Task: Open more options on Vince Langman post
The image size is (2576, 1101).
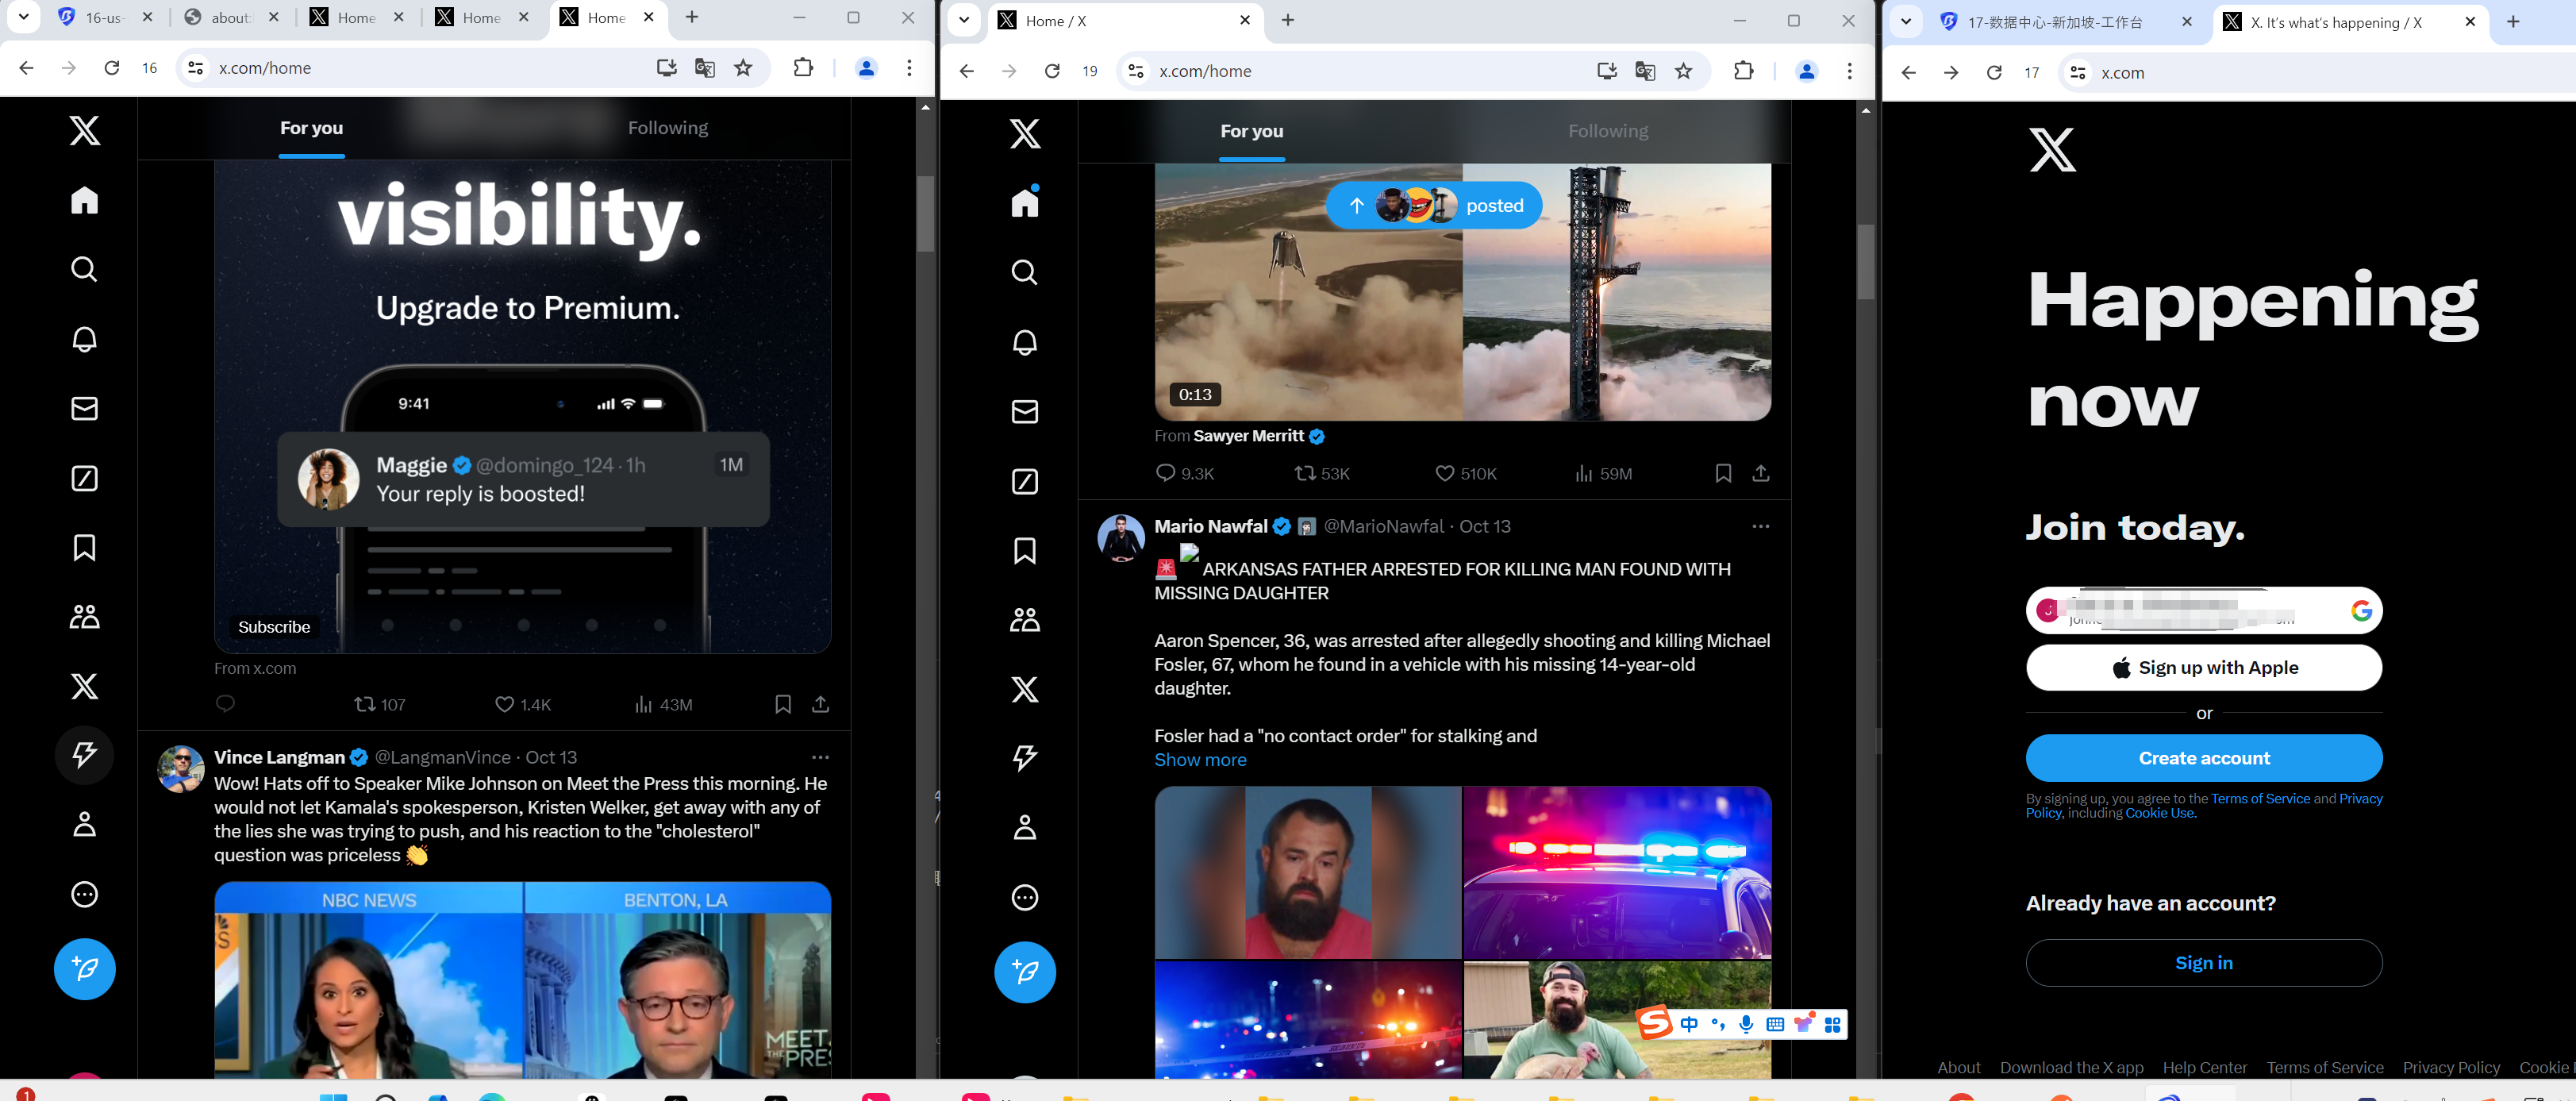Action: coord(820,757)
